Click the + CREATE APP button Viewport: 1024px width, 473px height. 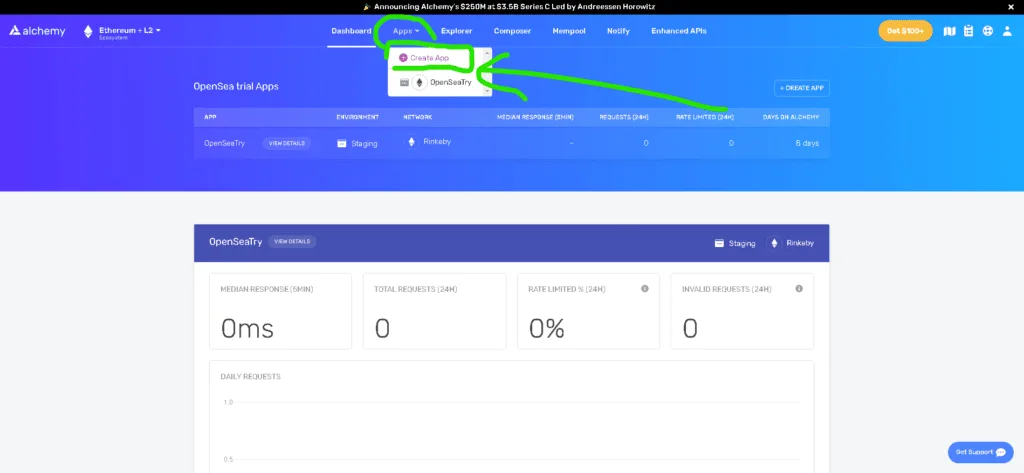click(x=801, y=88)
